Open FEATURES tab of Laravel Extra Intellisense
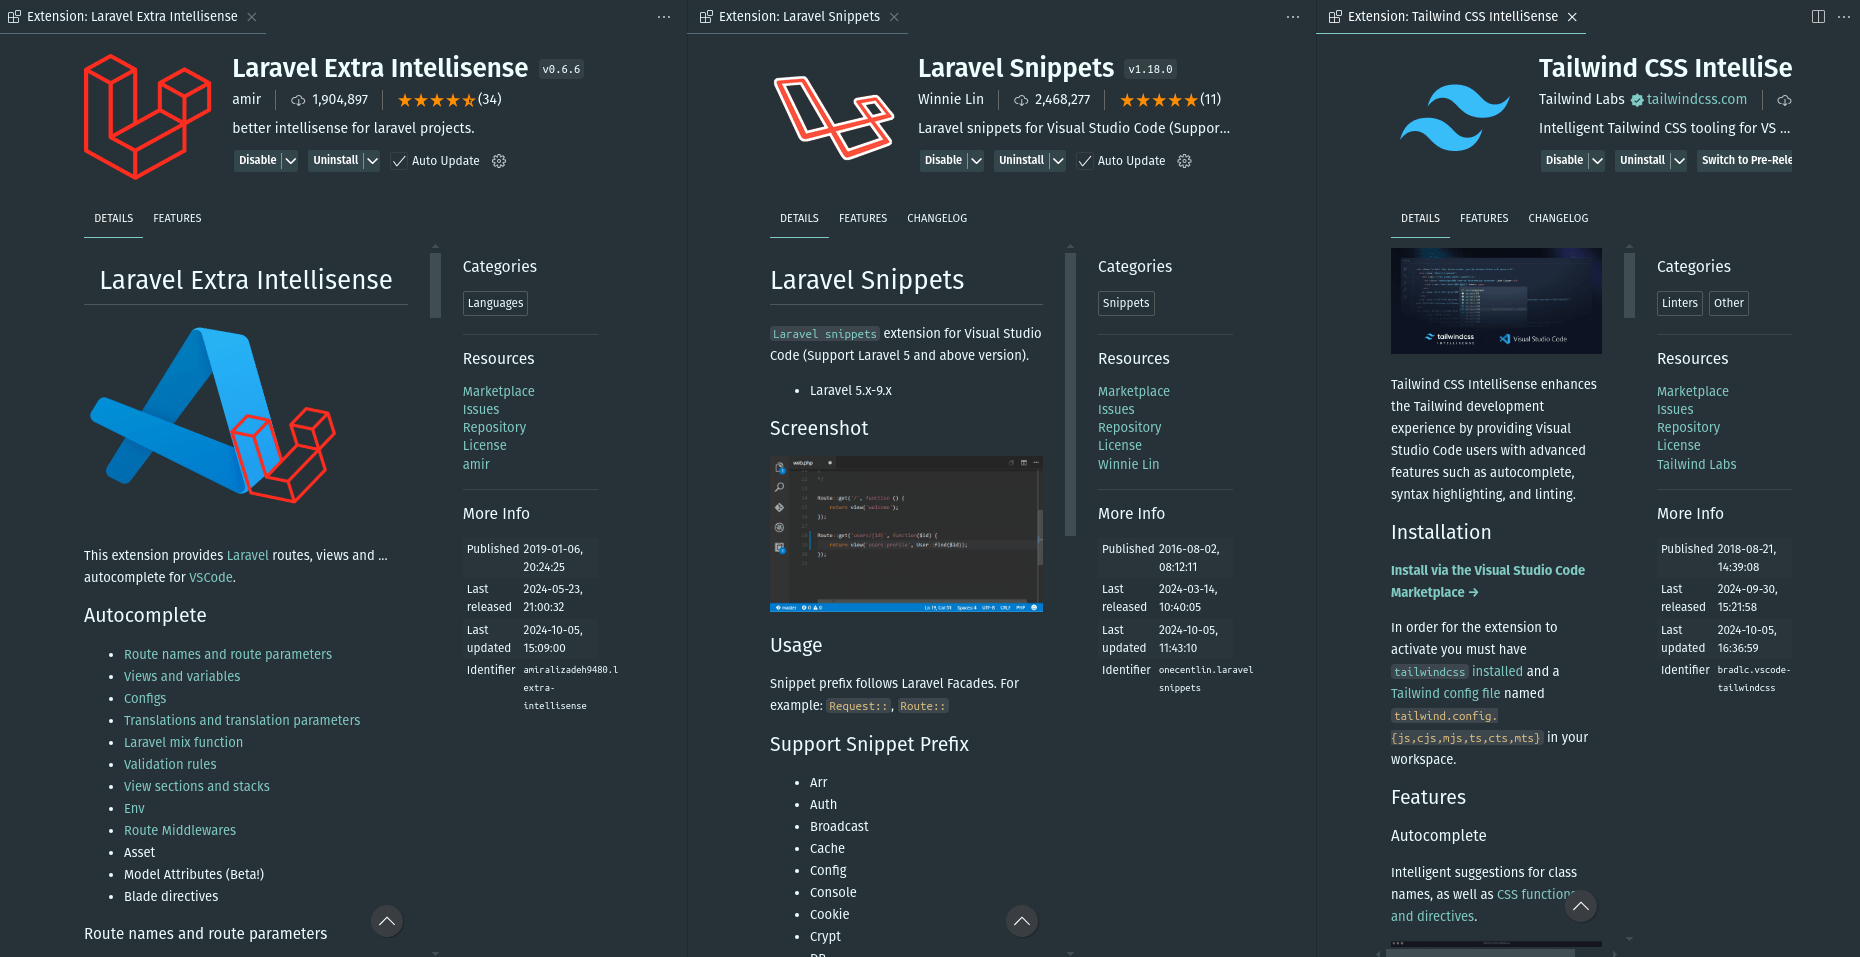The height and width of the screenshot is (957, 1860). click(177, 218)
